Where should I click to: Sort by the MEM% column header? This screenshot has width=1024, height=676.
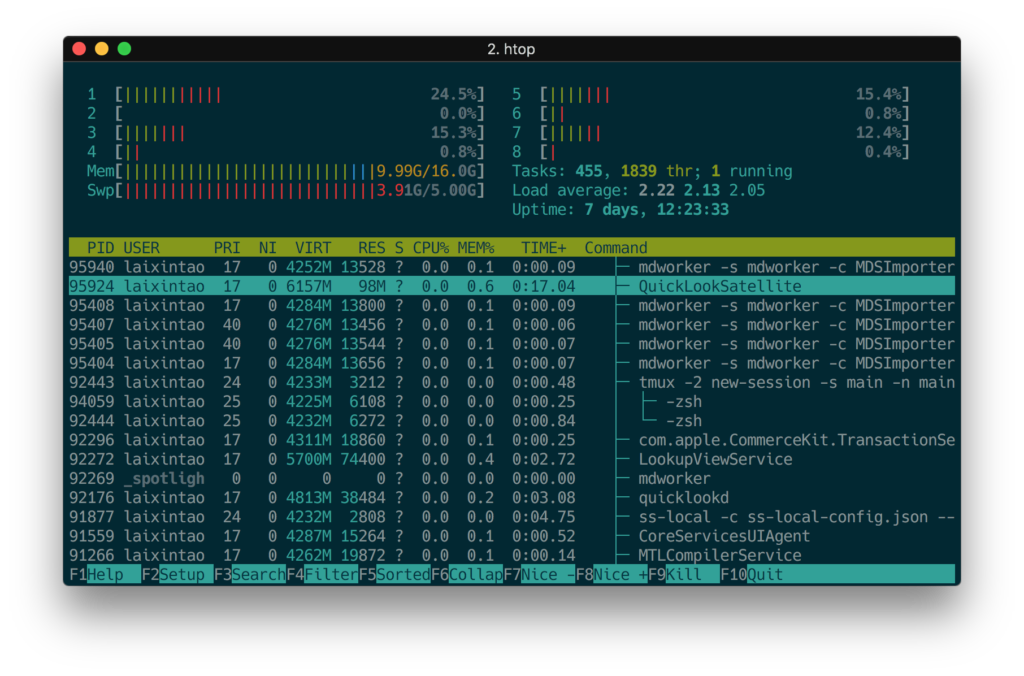pyautogui.click(x=476, y=248)
